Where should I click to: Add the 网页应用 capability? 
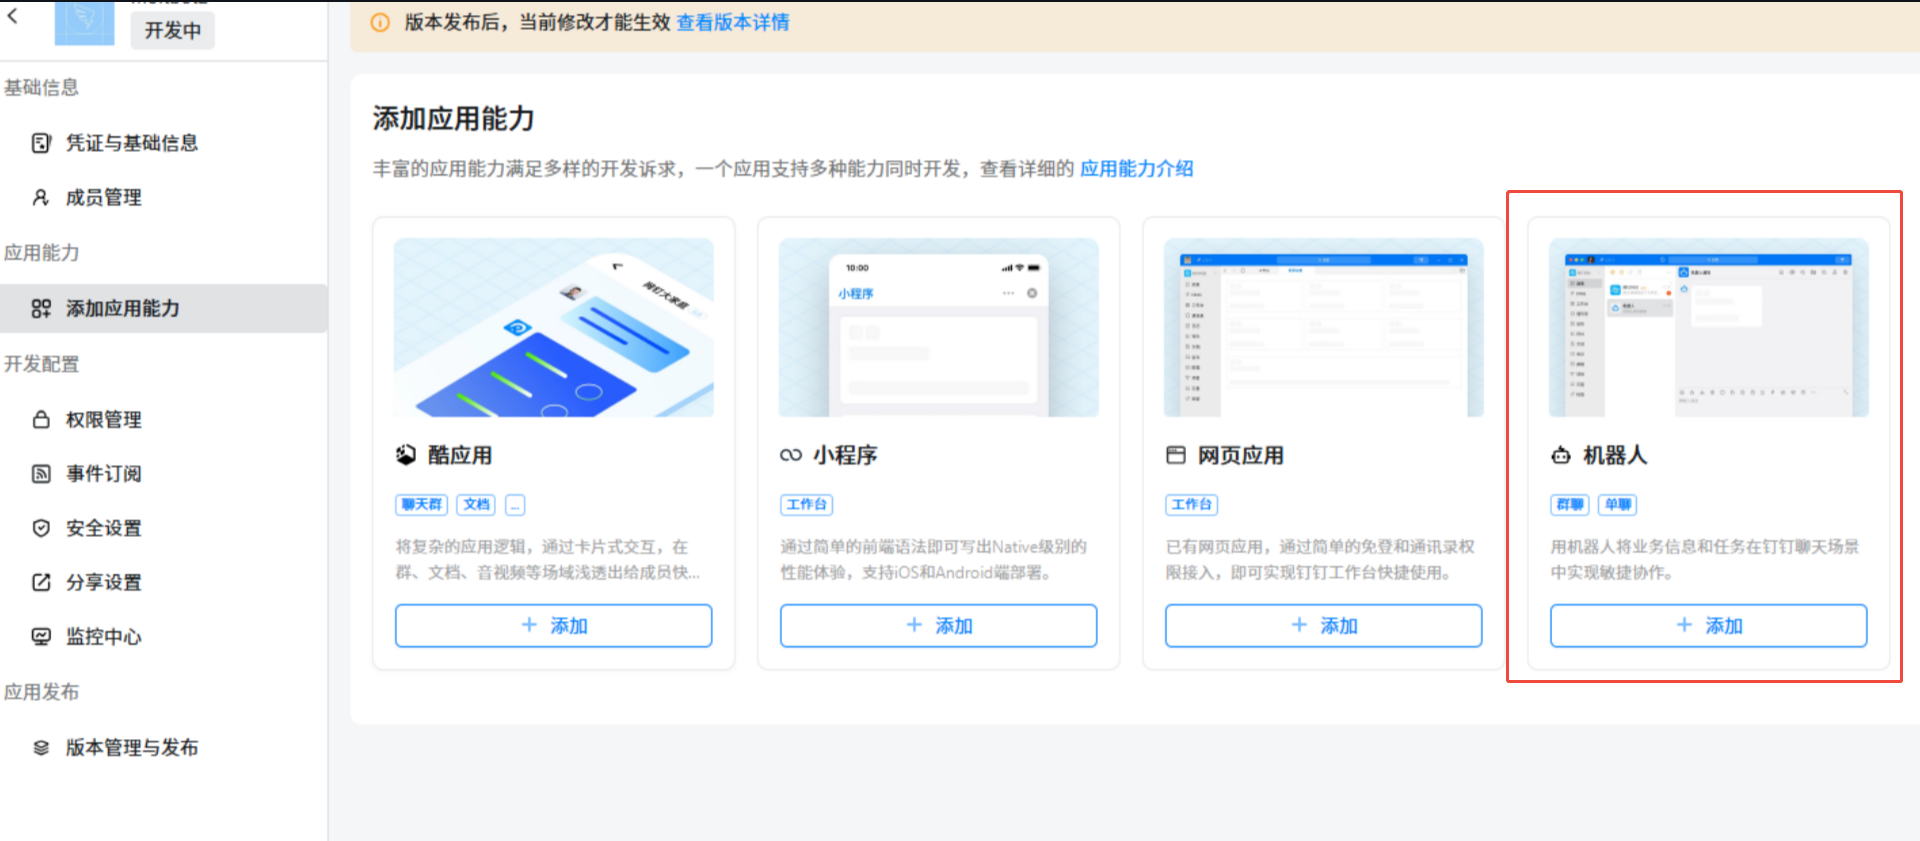coord(1323,626)
